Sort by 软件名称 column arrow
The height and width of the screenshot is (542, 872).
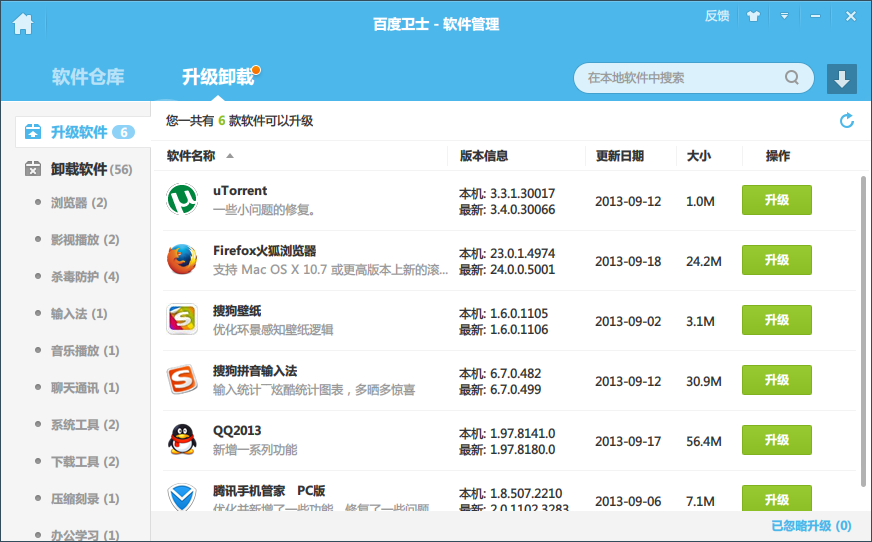230,156
